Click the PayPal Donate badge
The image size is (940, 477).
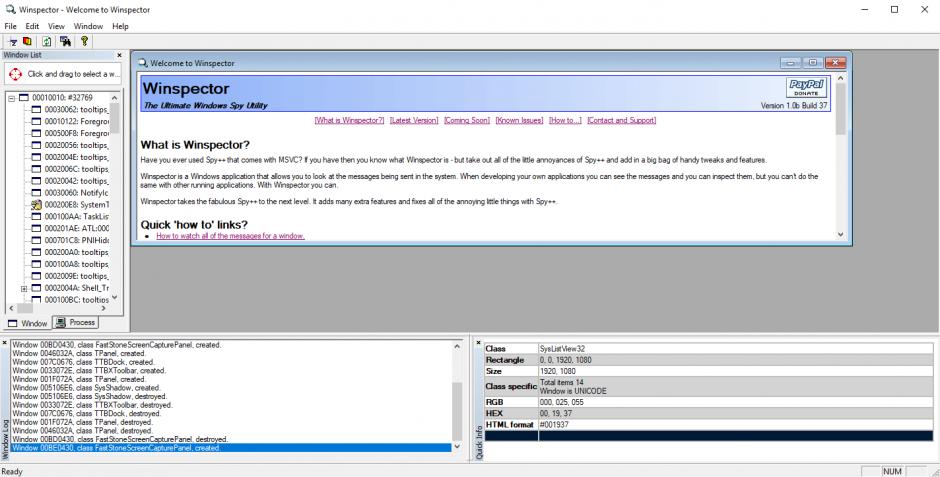806,87
